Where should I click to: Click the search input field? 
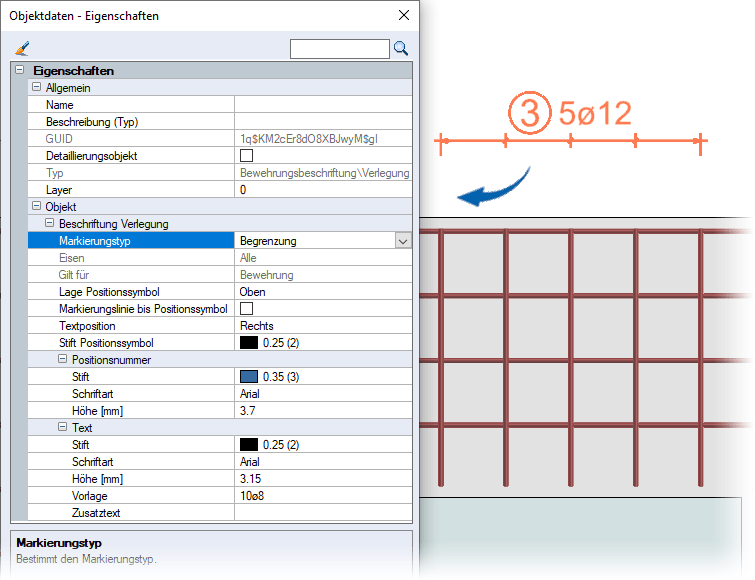(x=339, y=48)
